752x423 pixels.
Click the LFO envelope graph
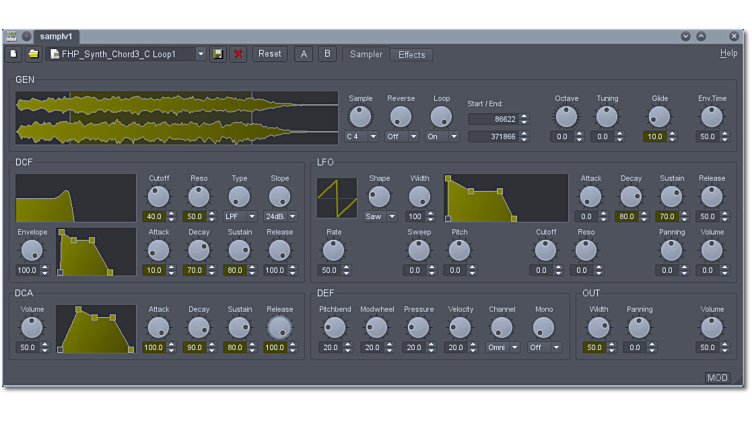pyautogui.click(x=506, y=198)
